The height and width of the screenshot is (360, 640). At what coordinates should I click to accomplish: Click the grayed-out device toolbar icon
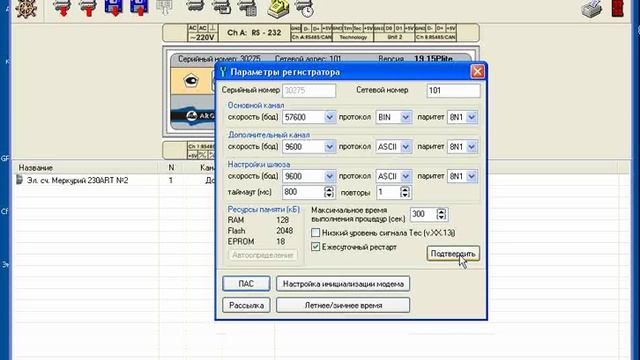click(x=164, y=8)
